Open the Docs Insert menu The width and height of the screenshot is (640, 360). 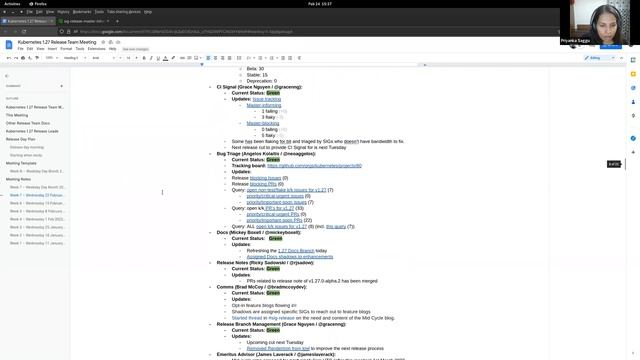point(52,49)
